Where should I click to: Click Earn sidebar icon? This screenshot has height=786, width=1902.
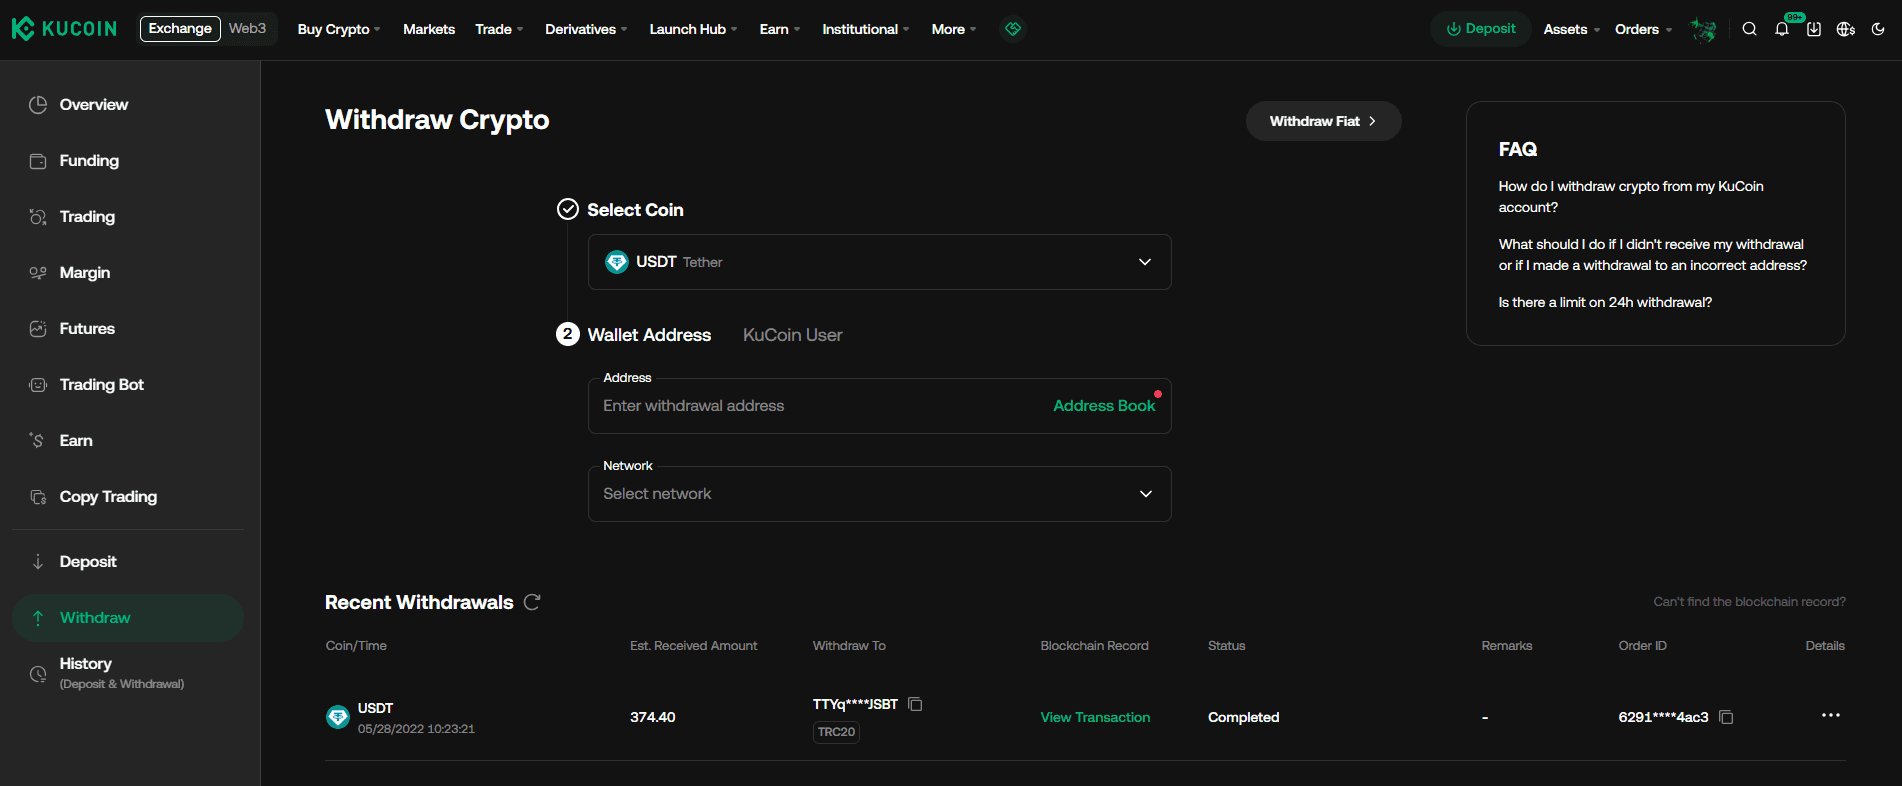click(x=38, y=441)
